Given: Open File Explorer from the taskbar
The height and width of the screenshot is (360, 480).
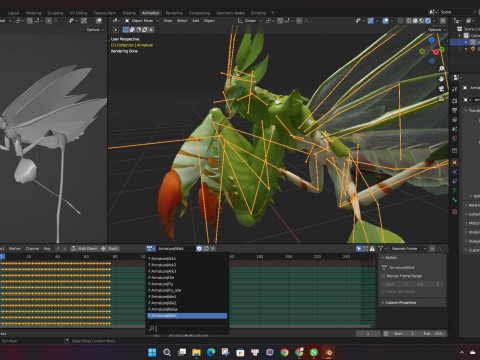Looking at the screenshot, I should pyautogui.click(x=196, y=352).
